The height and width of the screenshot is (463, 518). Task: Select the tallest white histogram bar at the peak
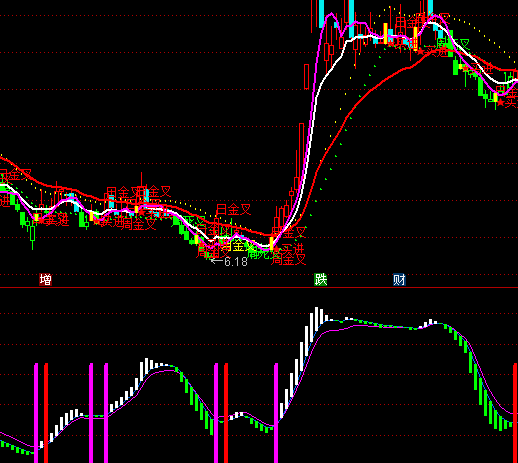point(316,319)
